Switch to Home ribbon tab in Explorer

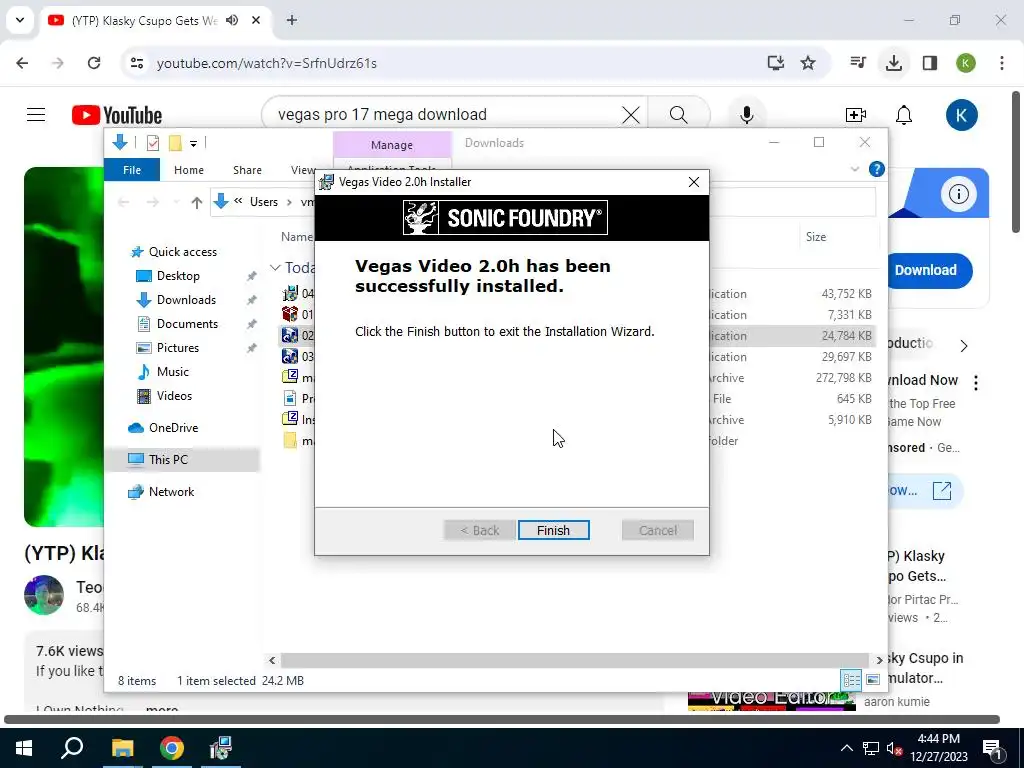189,170
